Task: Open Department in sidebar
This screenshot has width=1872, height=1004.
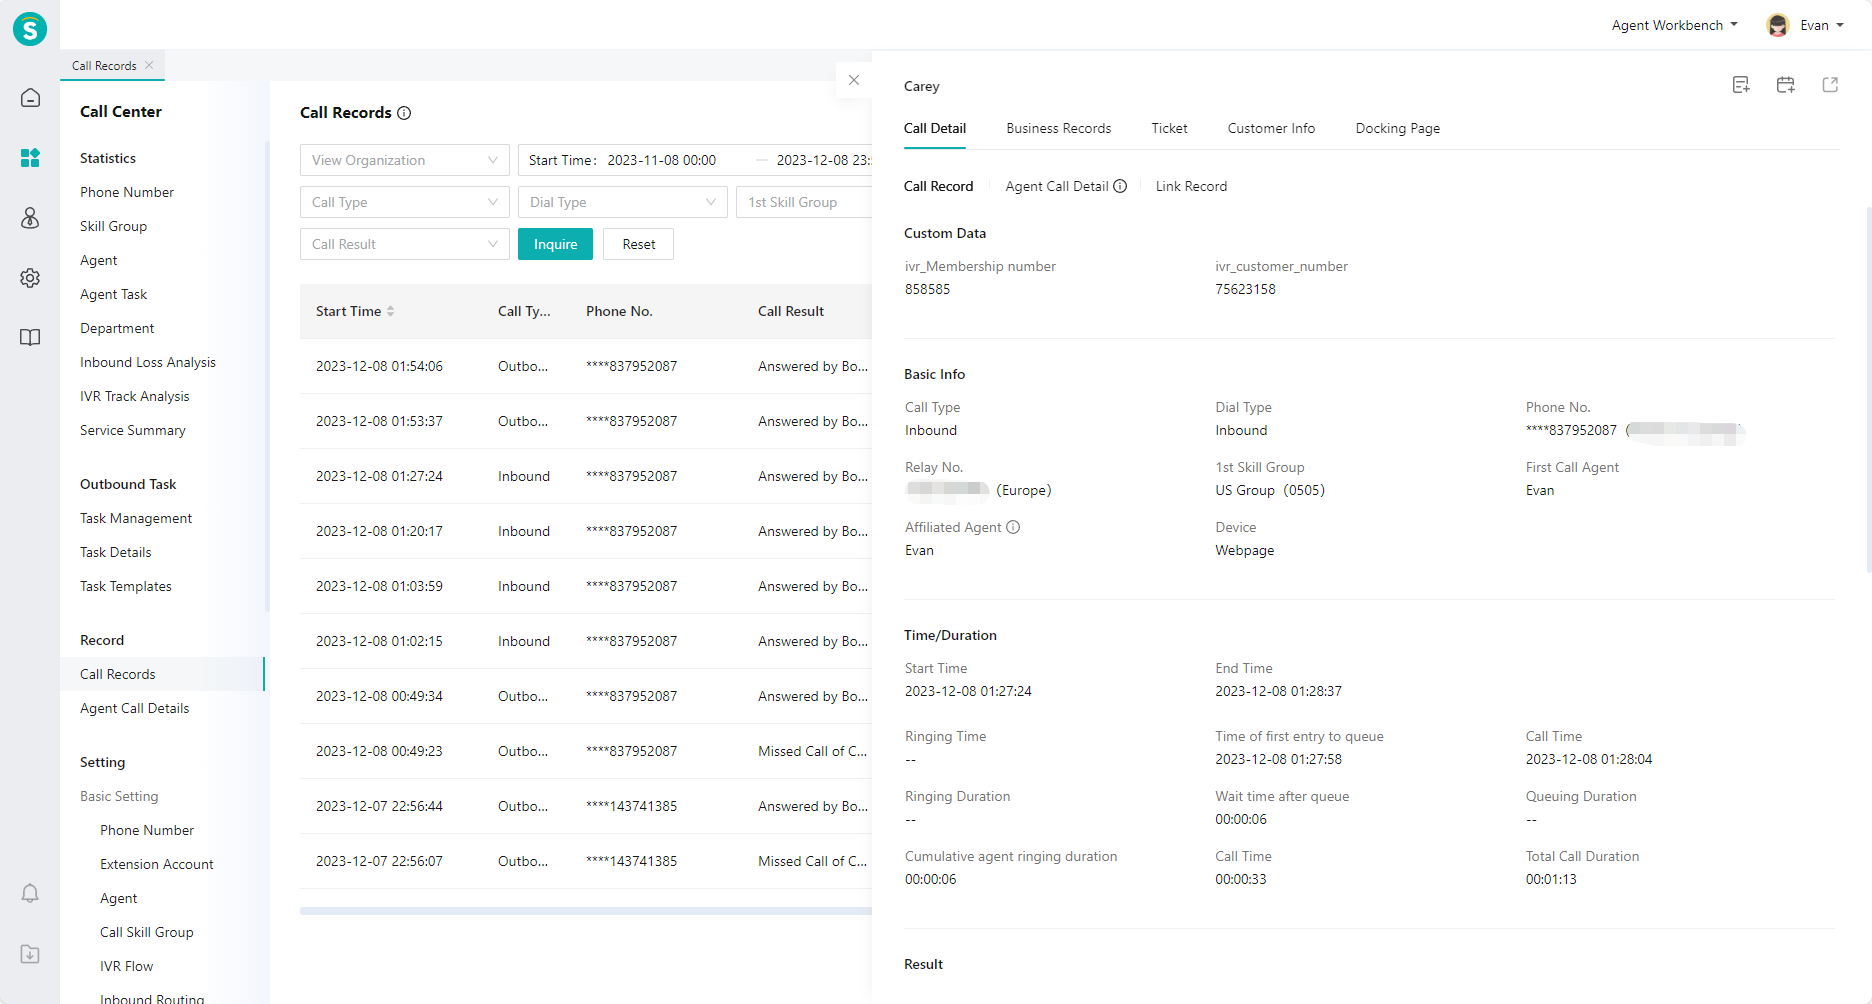Action: [x=117, y=328]
